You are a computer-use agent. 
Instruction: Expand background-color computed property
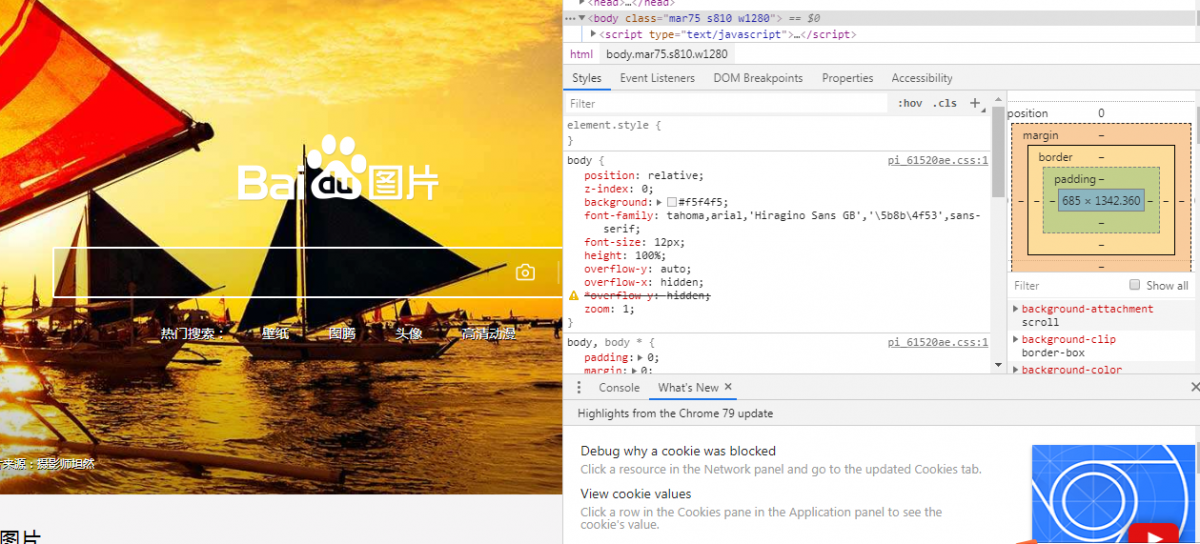point(1016,370)
